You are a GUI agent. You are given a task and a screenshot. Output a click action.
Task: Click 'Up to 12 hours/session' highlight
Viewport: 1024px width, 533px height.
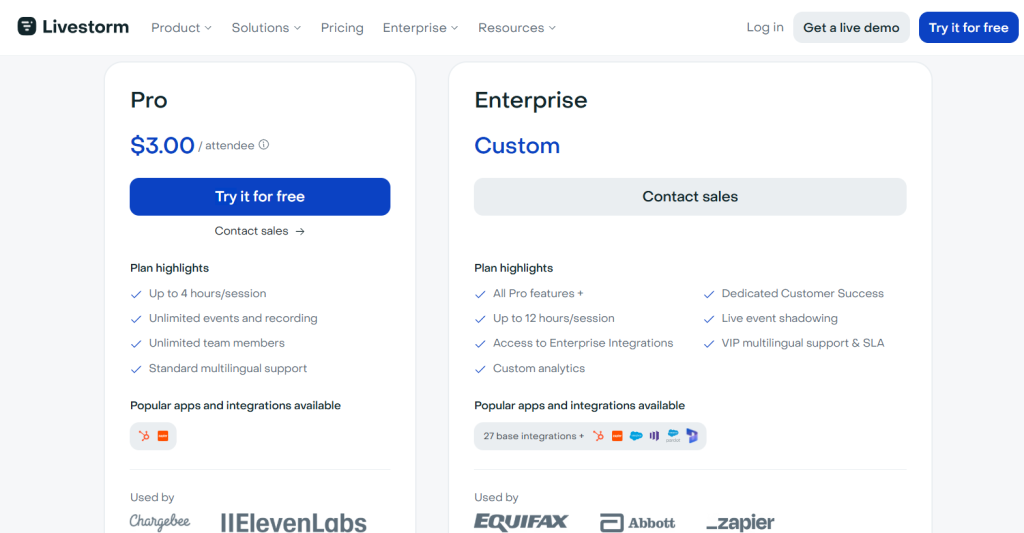click(x=554, y=318)
